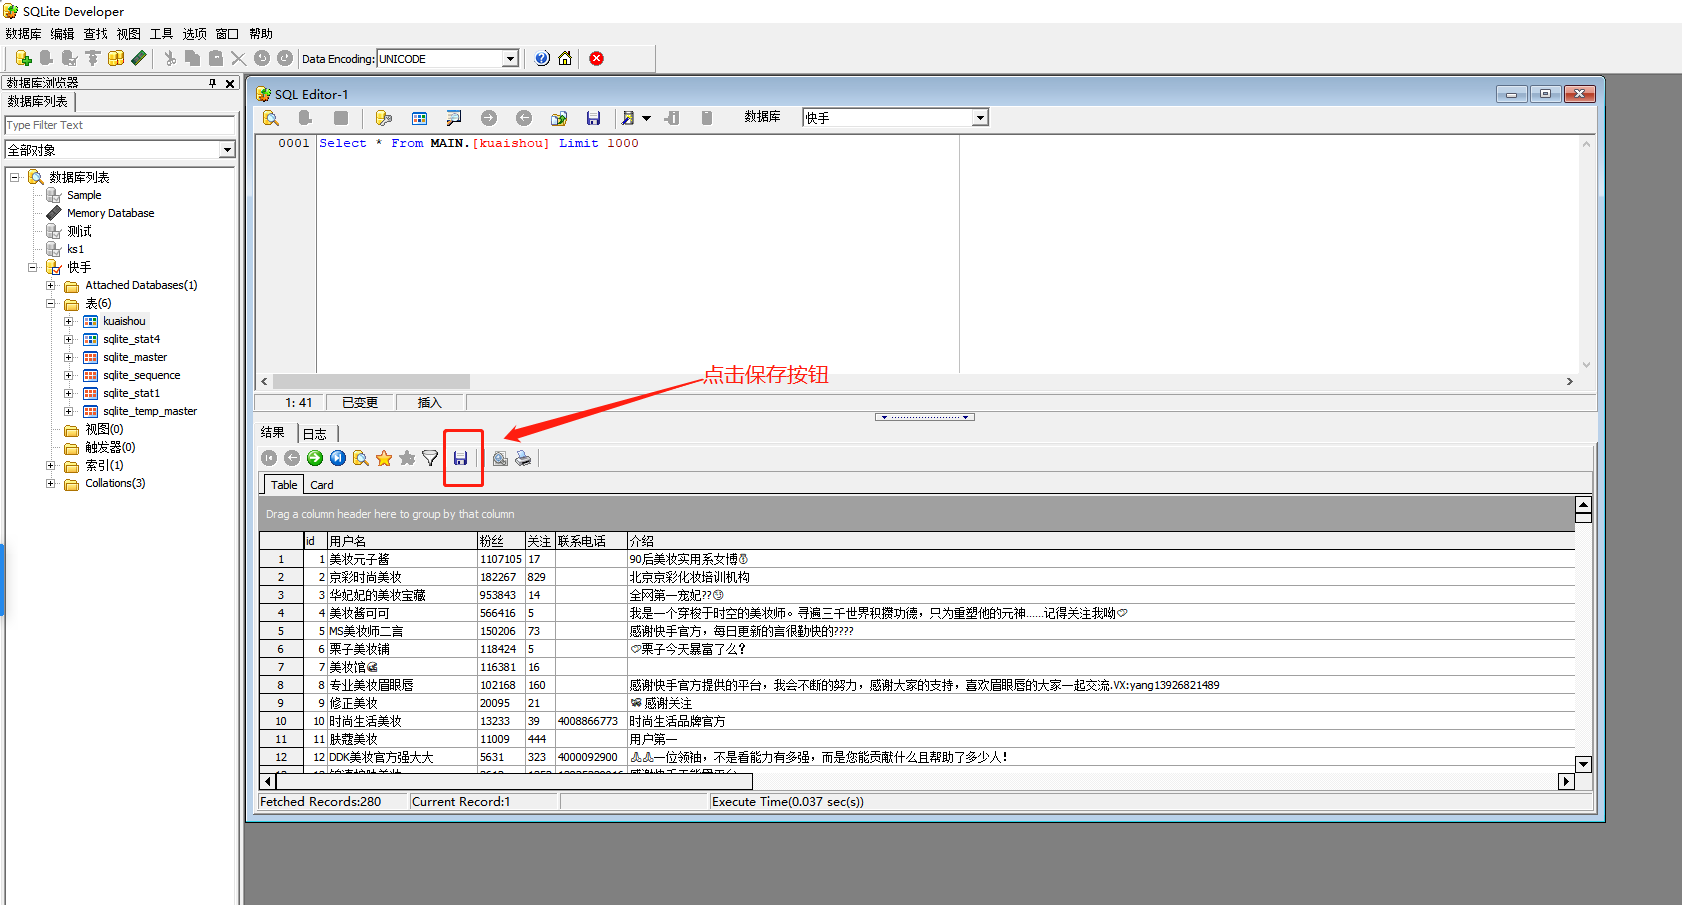Click the 用户名 column header
Image resolution: width=1682 pixels, height=905 pixels.
[402, 541]
